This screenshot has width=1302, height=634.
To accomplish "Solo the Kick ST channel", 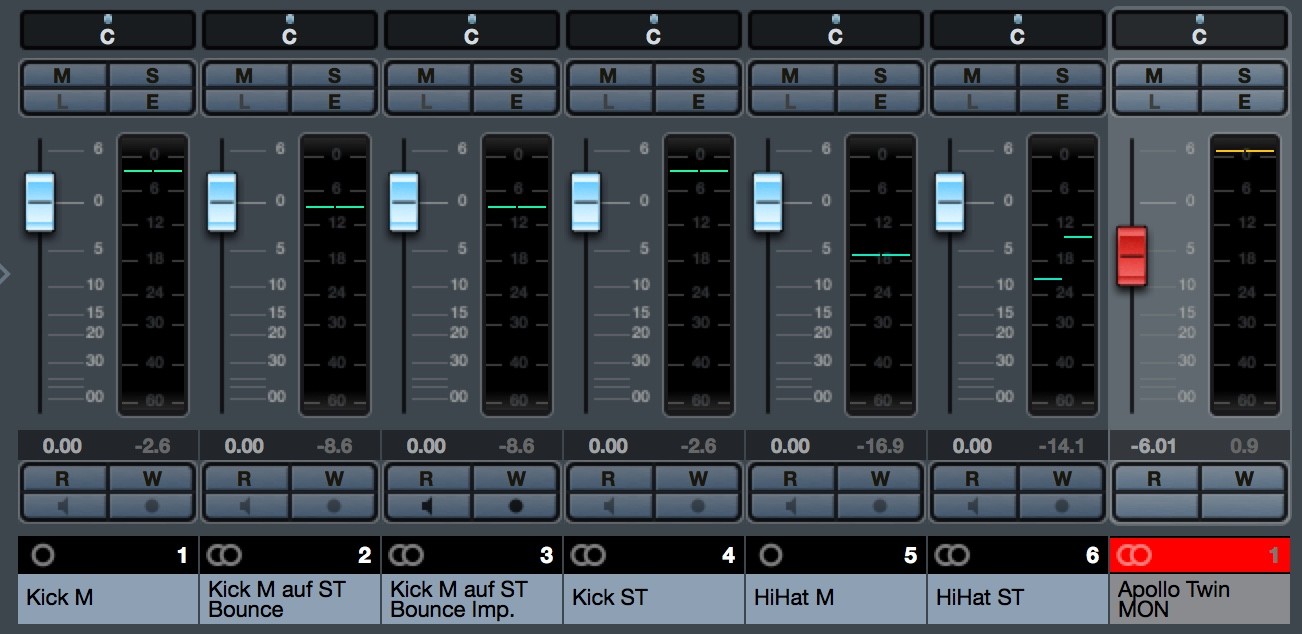I will (x=698, y=76).
